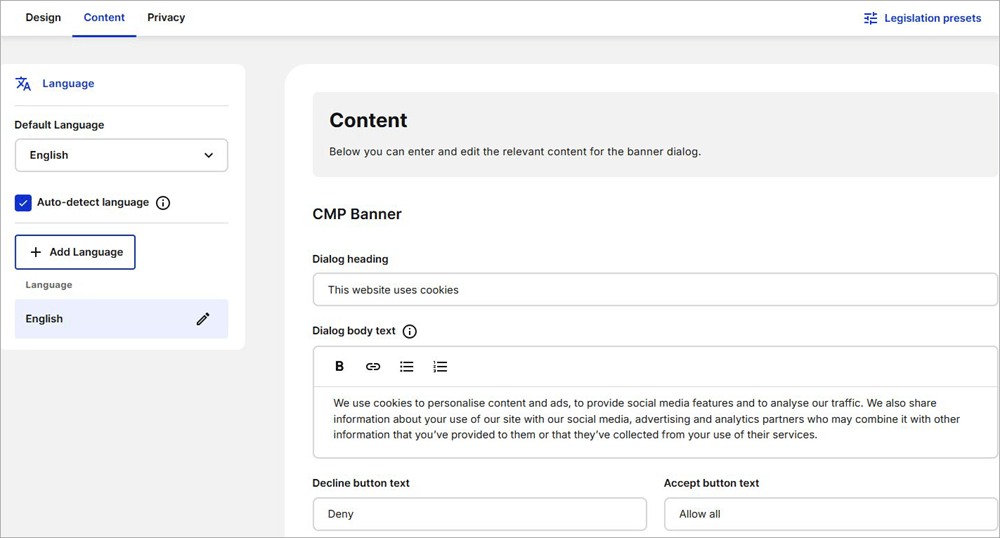1000x538 pixels.
Task: Click the plus icon on Add Language
Action: pos(36,252)
